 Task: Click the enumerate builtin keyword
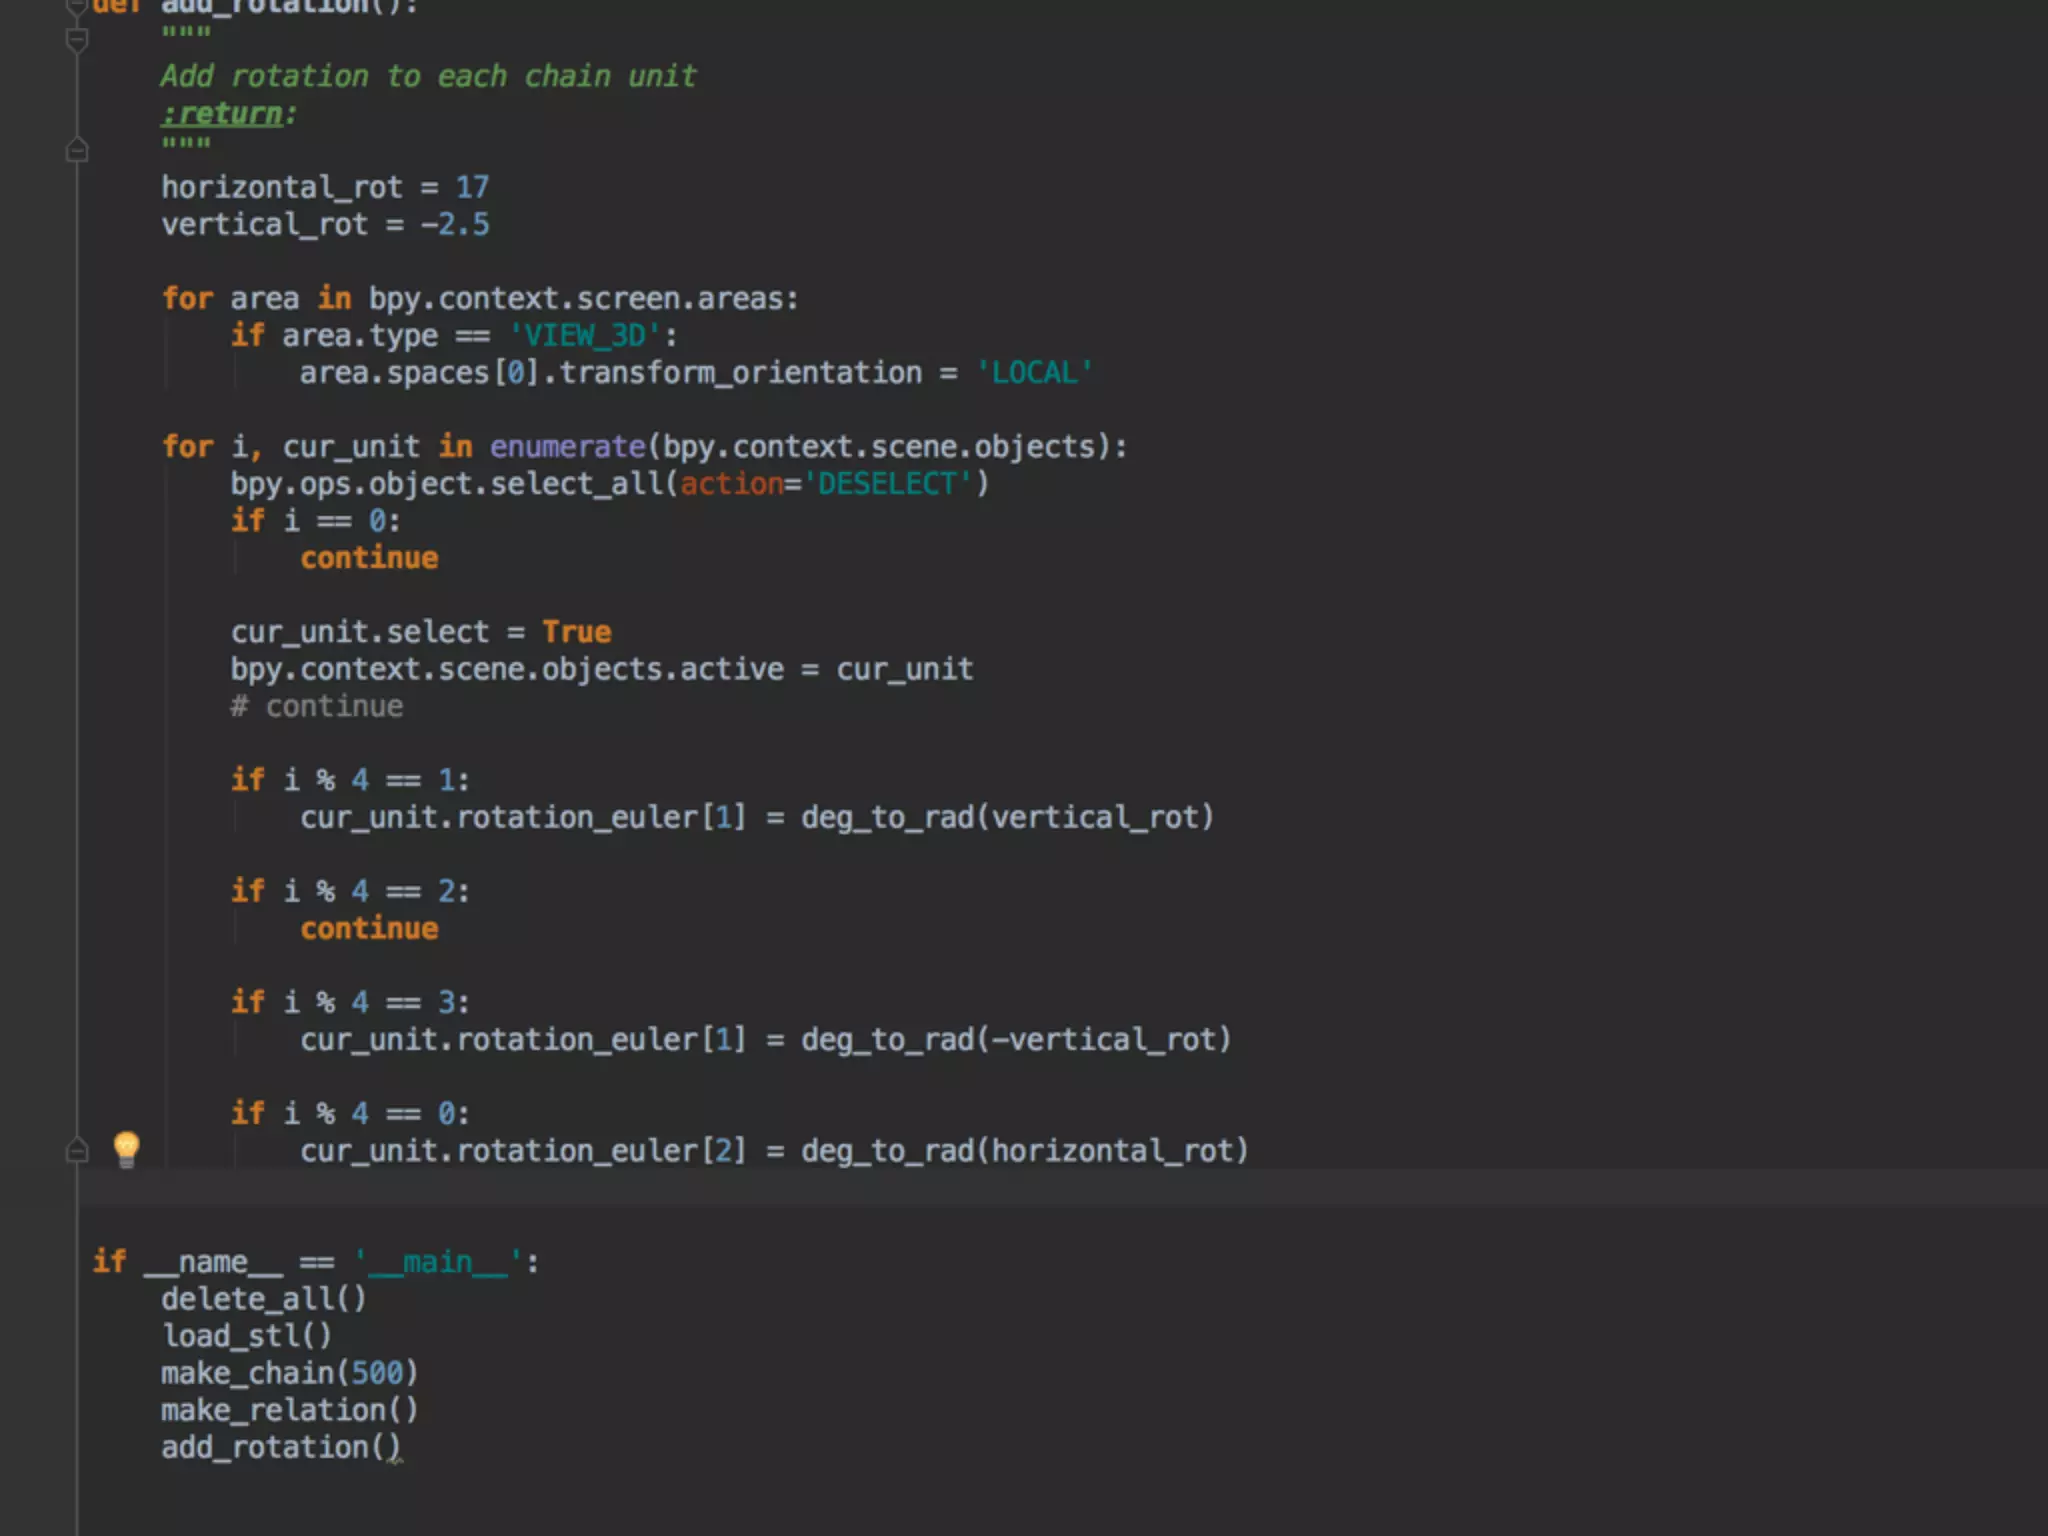[x=567, y=446]
